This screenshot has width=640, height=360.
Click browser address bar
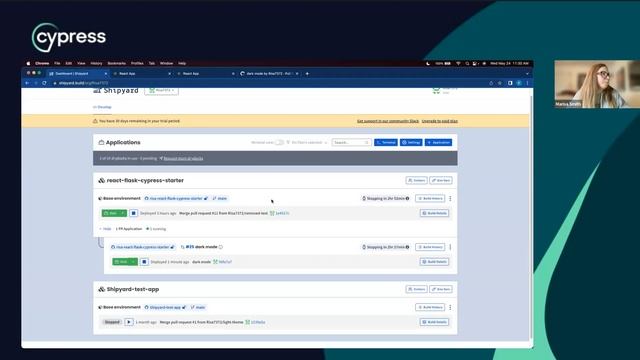(x=269, y=83)
